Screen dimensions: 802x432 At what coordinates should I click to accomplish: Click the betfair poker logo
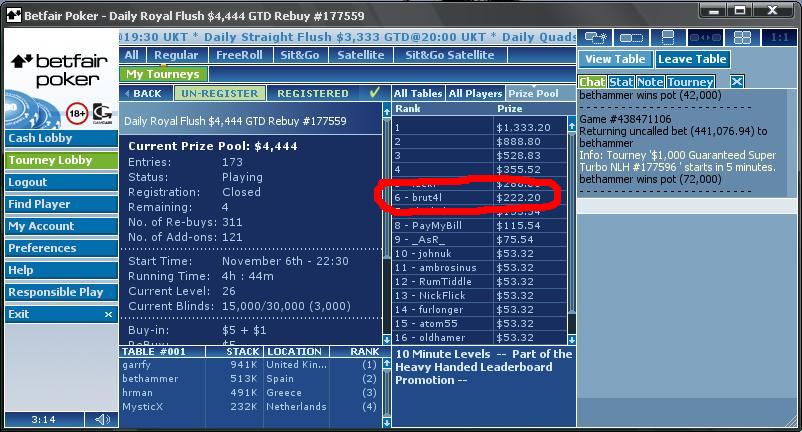point(60,70)
